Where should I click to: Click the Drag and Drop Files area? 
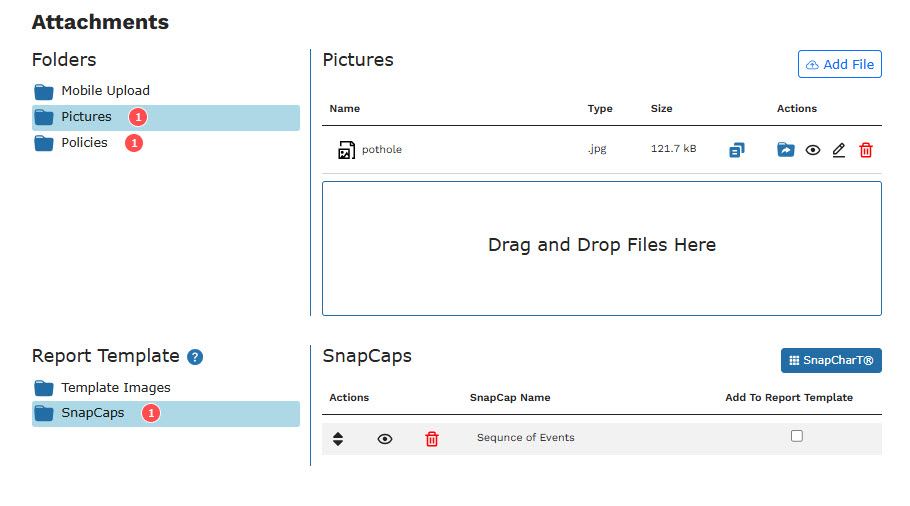[601, 246]
